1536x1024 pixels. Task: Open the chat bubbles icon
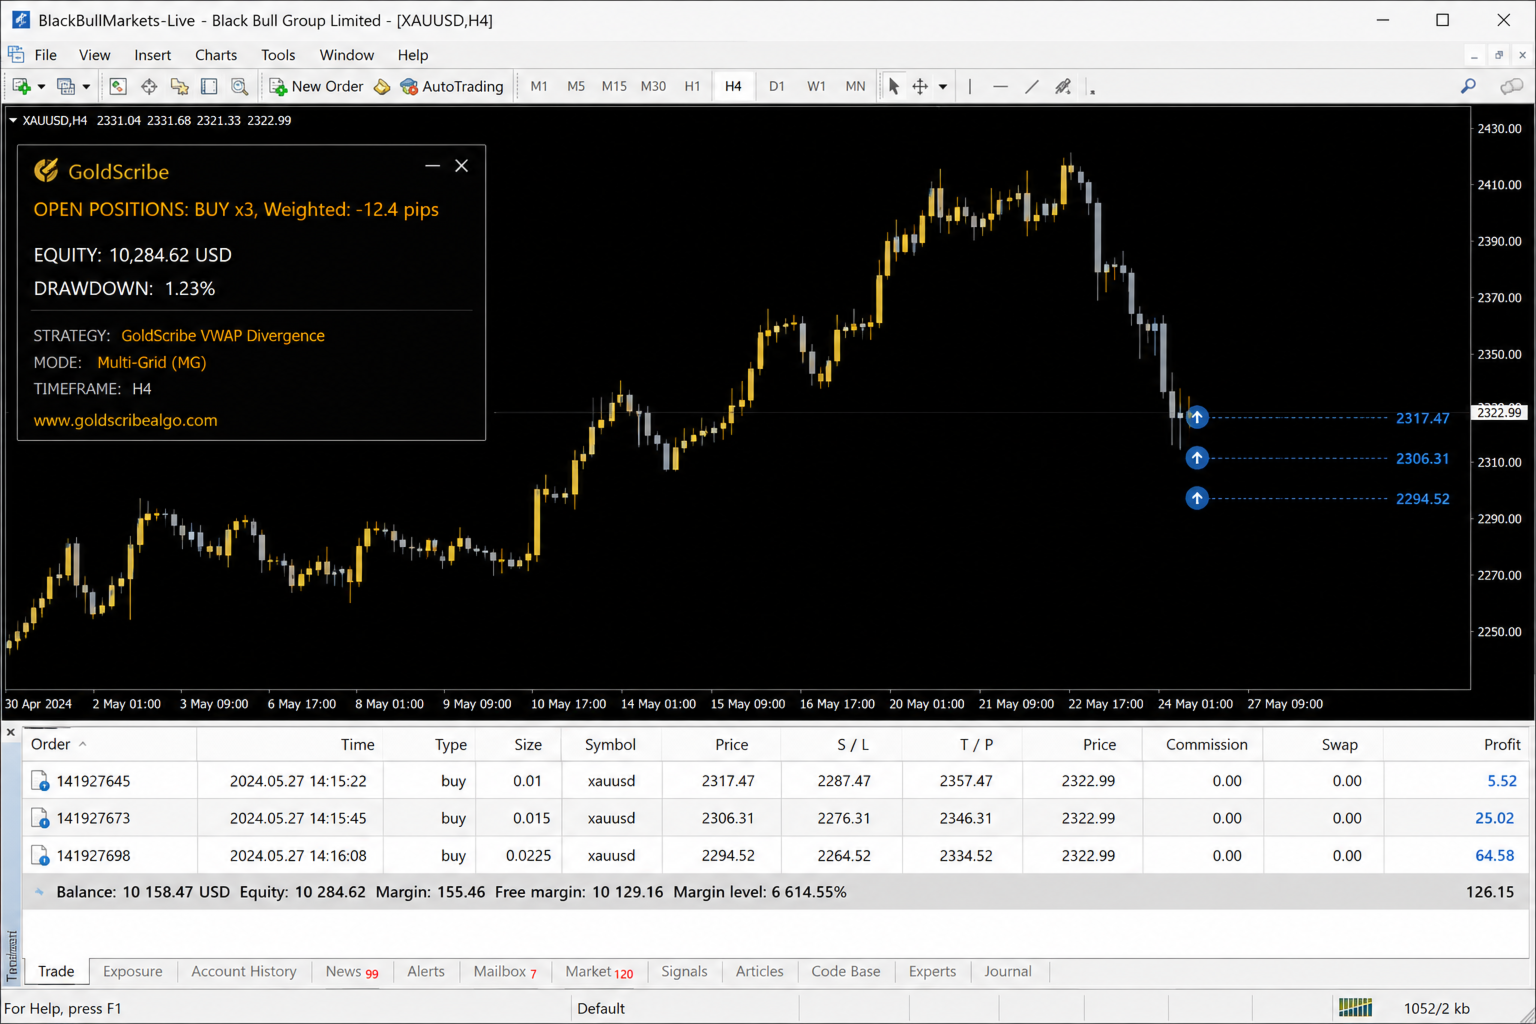1511,86
